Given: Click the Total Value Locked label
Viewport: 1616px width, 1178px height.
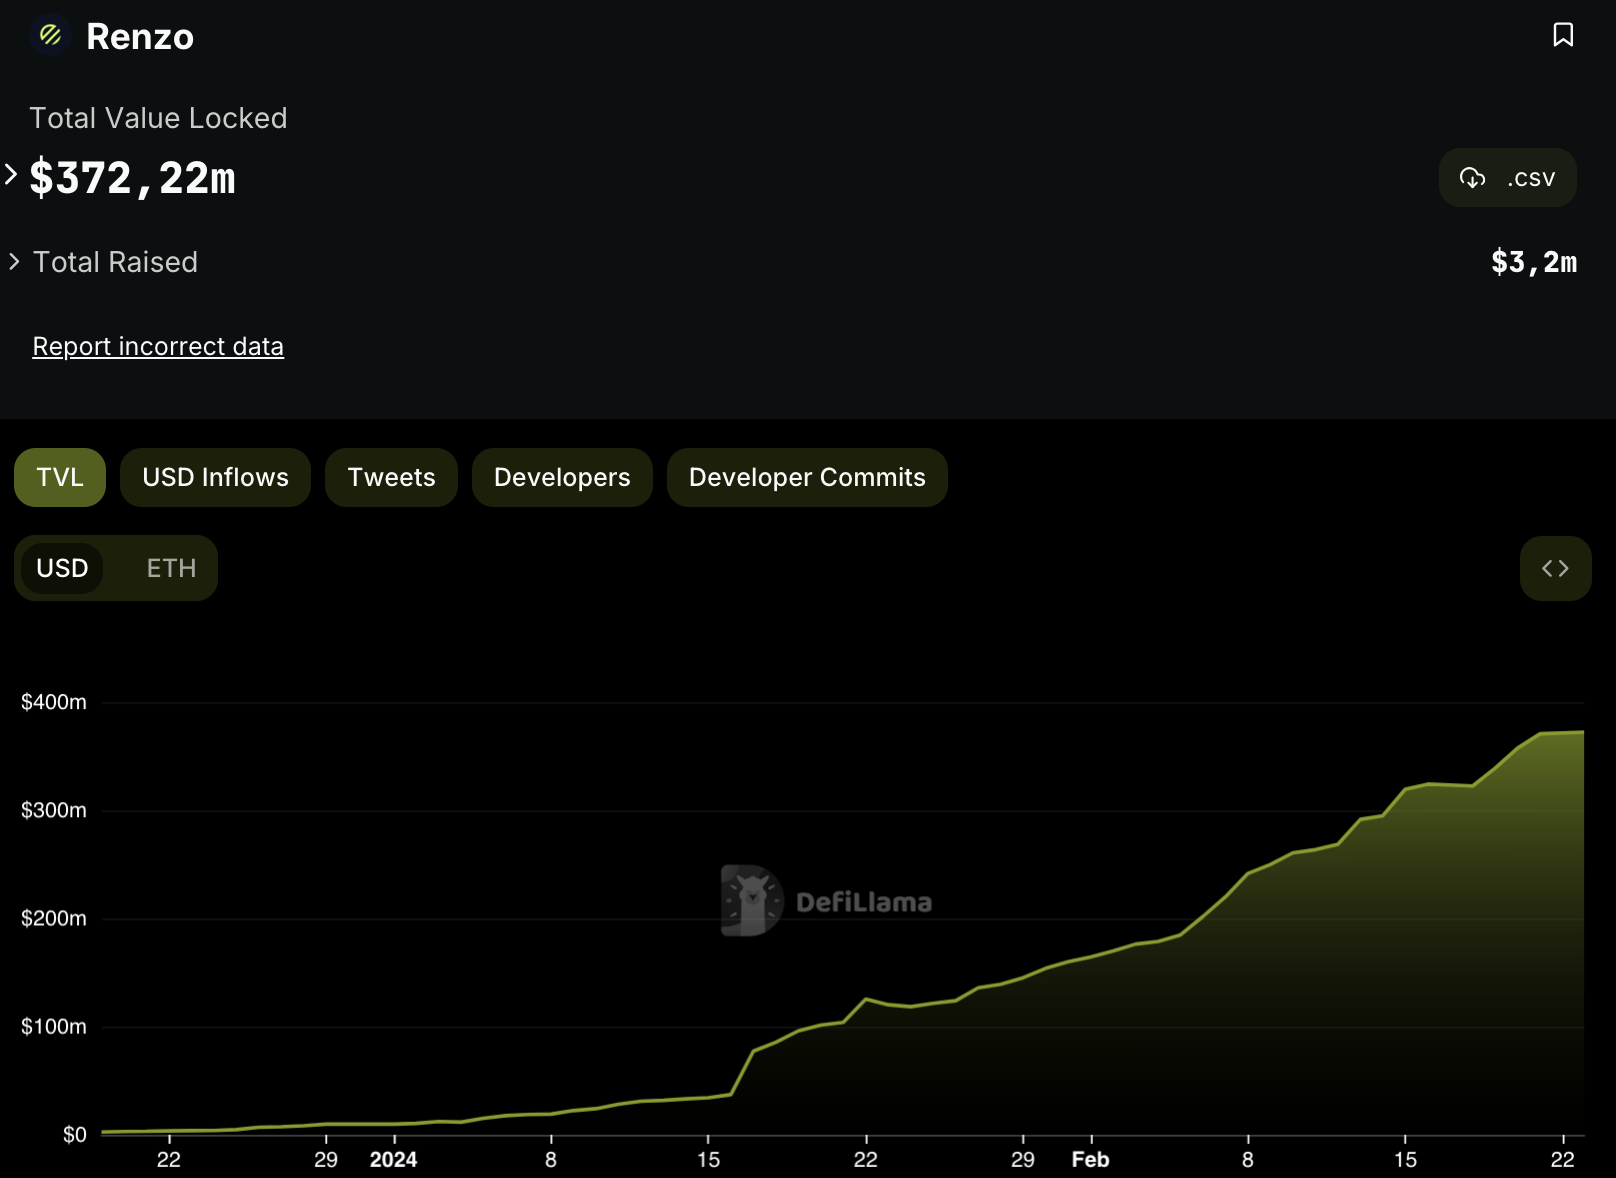Looking at the screenshot, I should tap(158, 118).
